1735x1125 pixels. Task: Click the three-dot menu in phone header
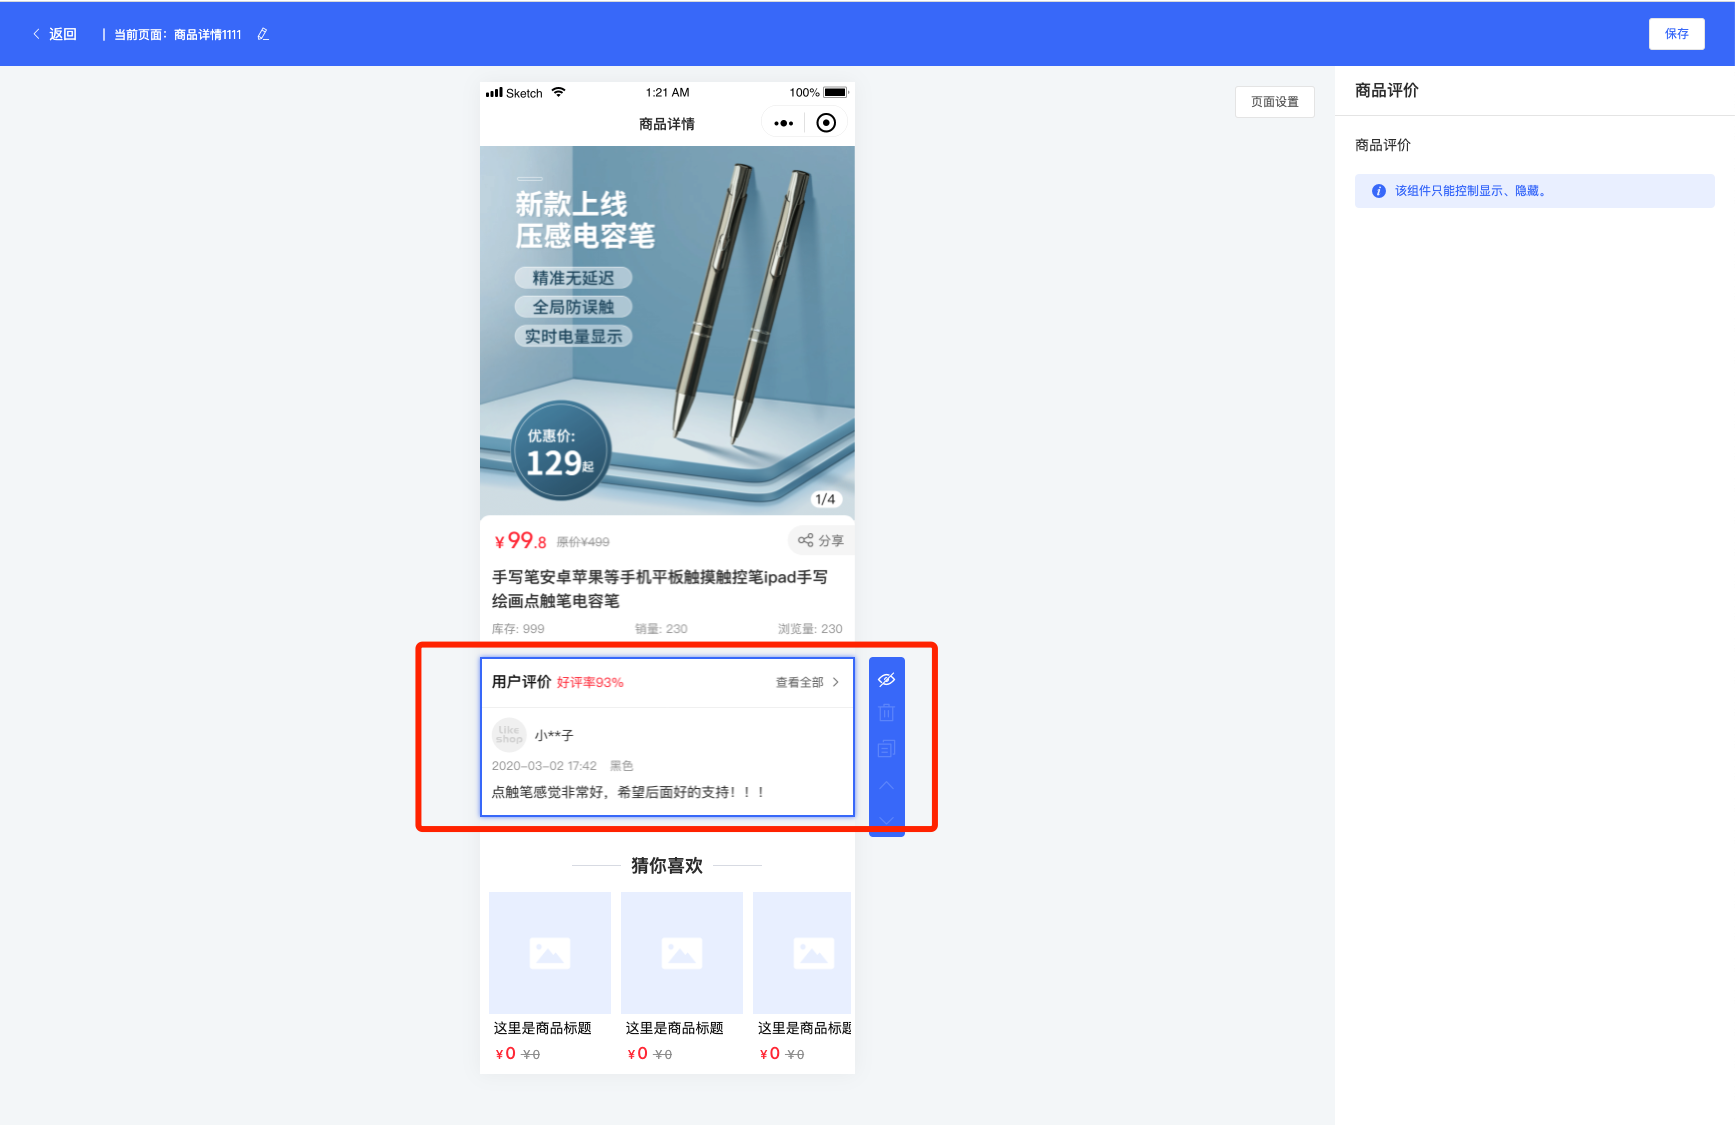point(783,123)
